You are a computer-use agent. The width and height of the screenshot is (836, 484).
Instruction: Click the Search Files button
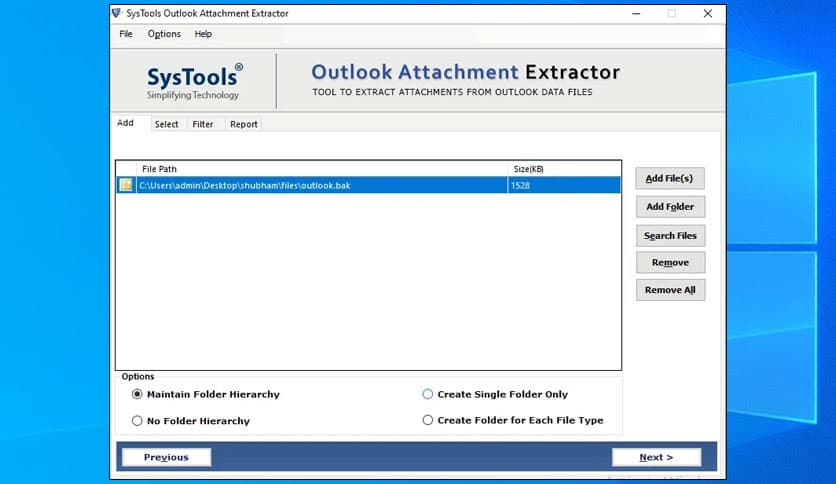pyautogui.click(x=670, y=236)
